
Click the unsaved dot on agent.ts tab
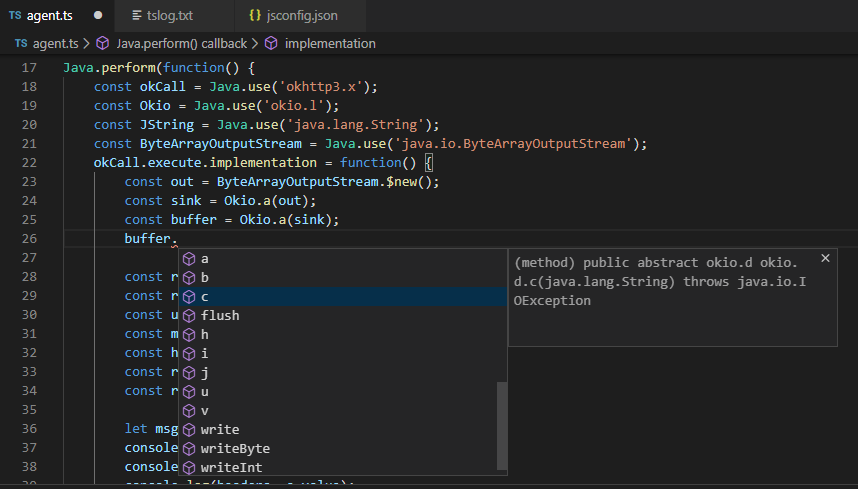[98, 15]
